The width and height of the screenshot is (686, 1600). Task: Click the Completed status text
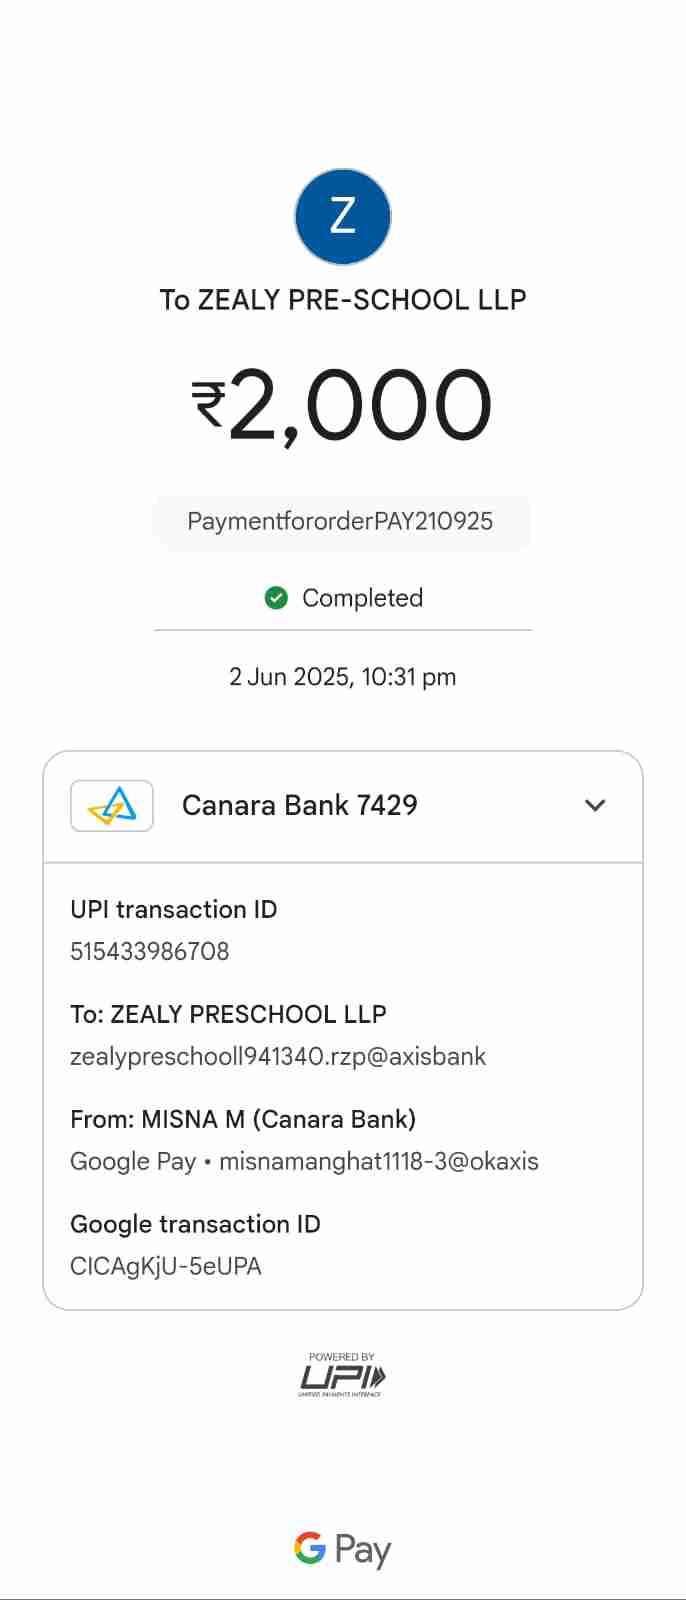[x=362, y=598]
